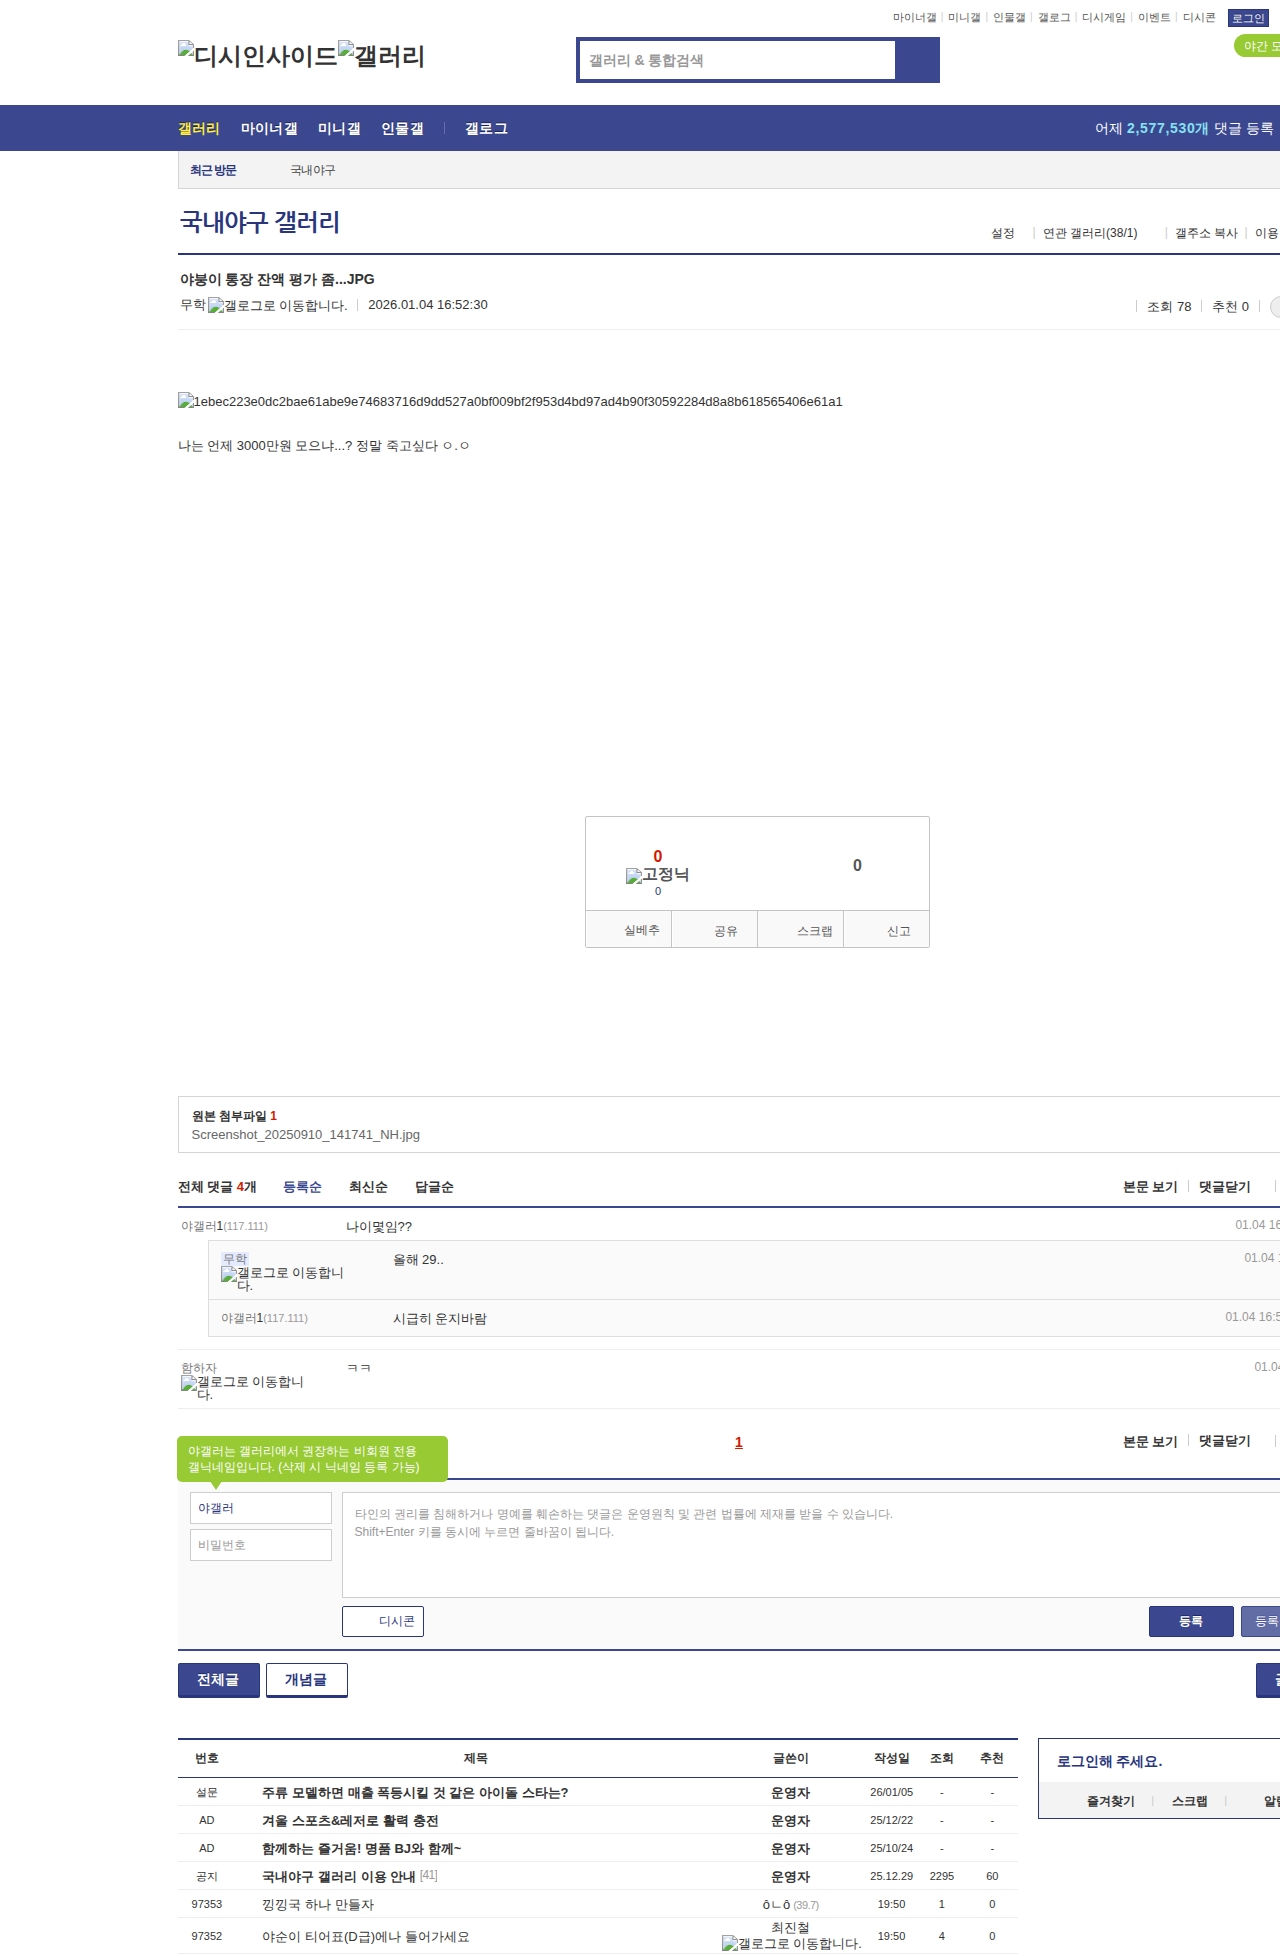
Task: Click the 로그인 button at top
Action: [x=1248, y=18]
